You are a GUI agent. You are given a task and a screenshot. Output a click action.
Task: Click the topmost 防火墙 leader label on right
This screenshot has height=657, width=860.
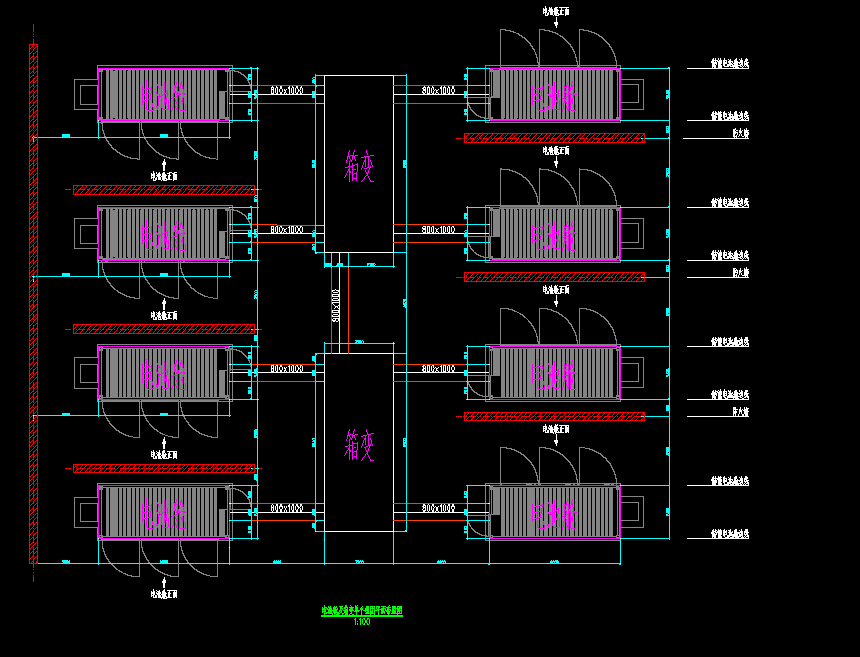click(x=740, y=133)
